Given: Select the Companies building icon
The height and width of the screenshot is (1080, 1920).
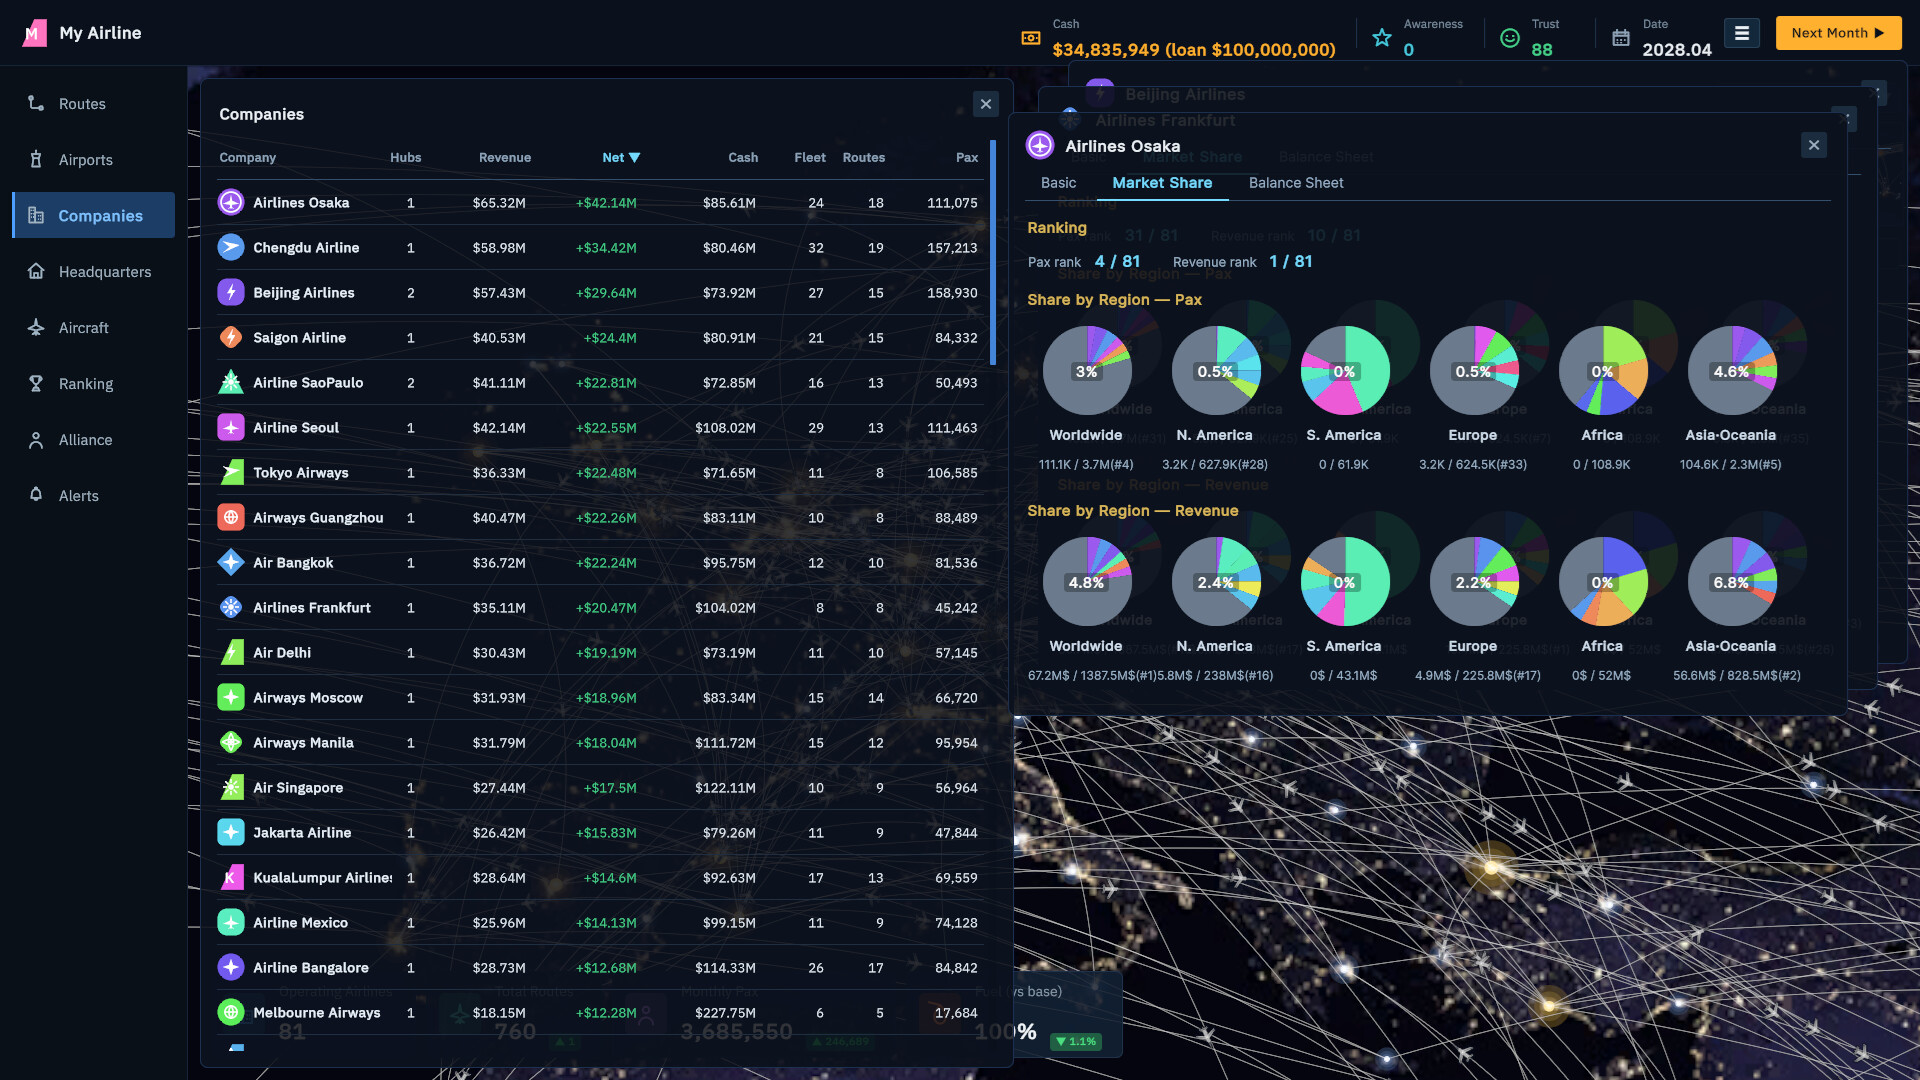Looking at the screenshot, I should click(x=36, y=215).
